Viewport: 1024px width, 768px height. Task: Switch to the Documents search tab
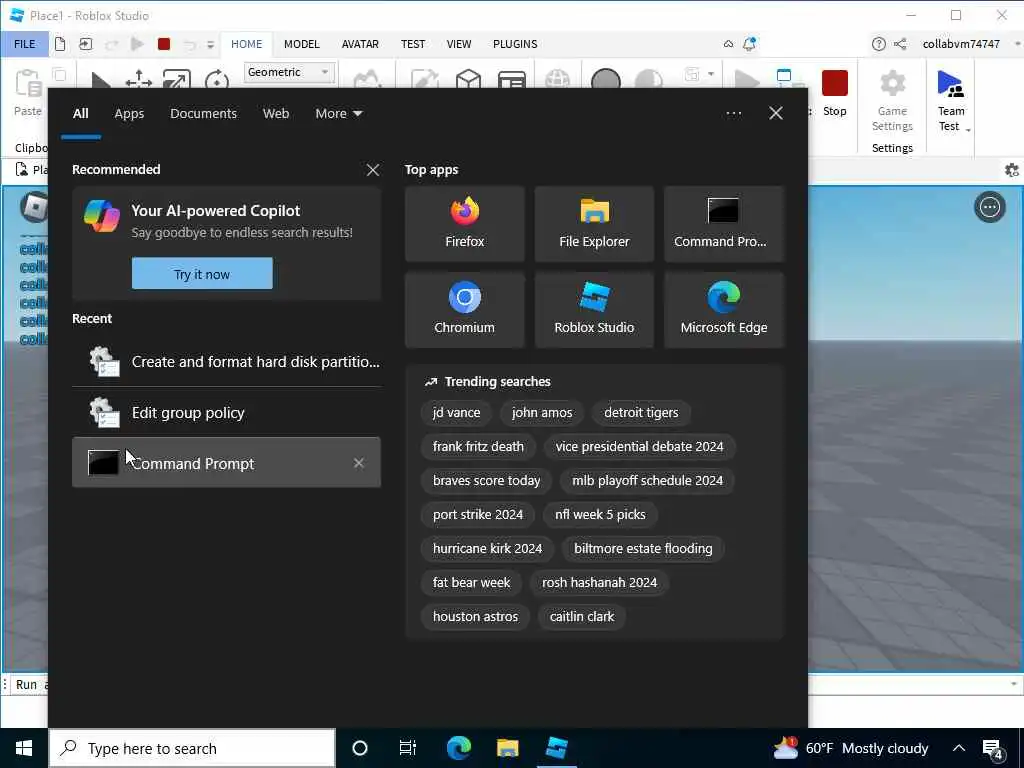[203, 114]
